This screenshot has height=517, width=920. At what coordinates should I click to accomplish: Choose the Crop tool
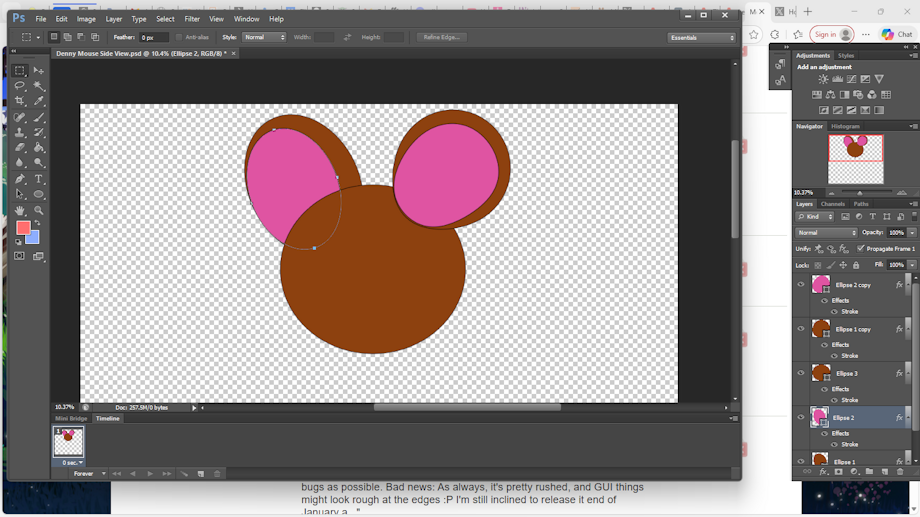(20, 101)
